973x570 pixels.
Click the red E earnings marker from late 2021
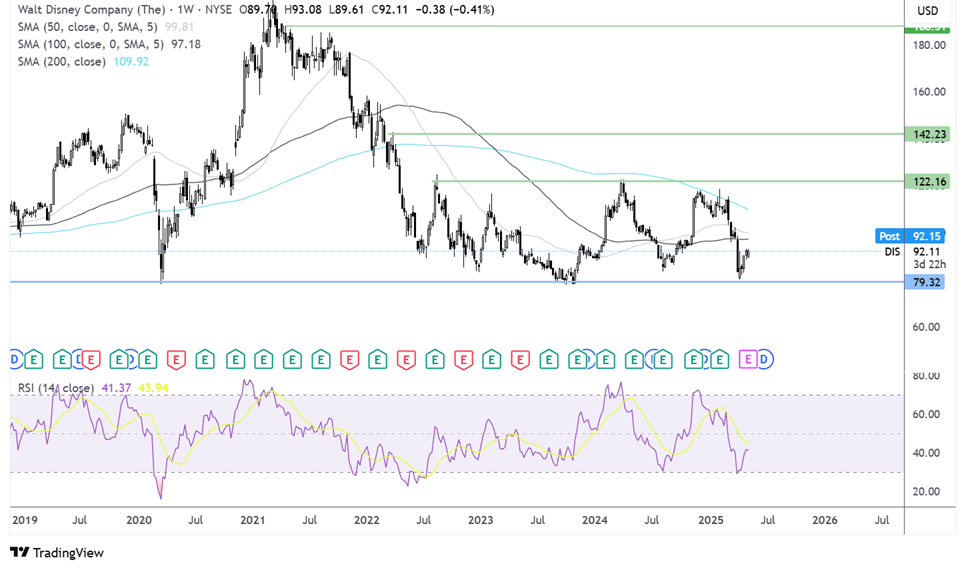point(349,359)
